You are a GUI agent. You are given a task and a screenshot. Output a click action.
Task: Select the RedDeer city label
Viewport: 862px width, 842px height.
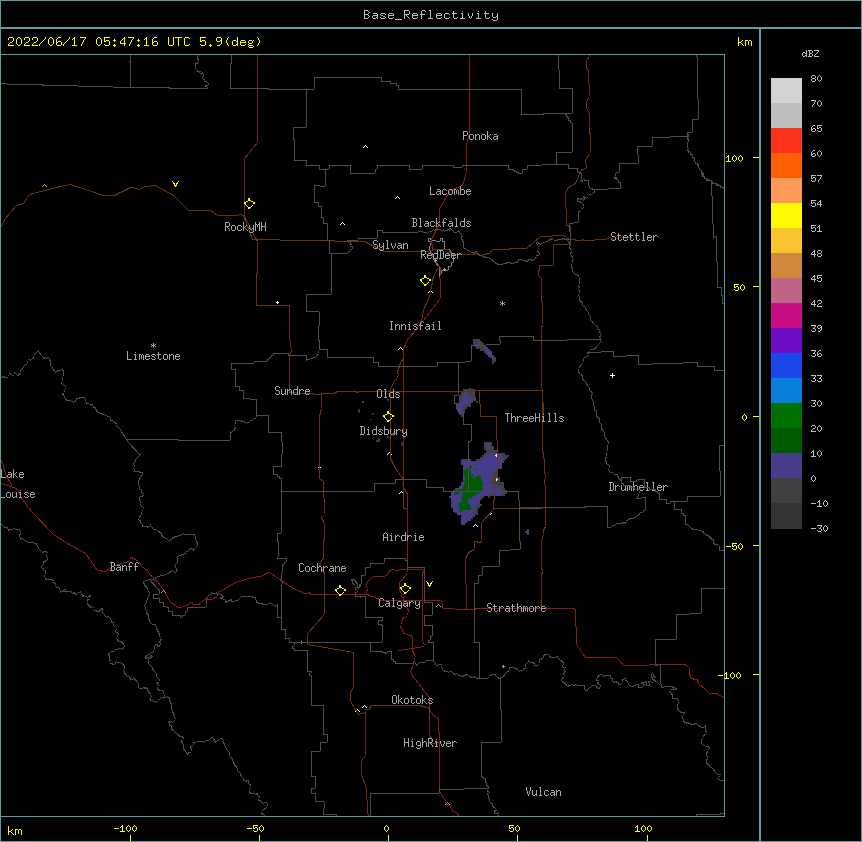coord(440,255)
